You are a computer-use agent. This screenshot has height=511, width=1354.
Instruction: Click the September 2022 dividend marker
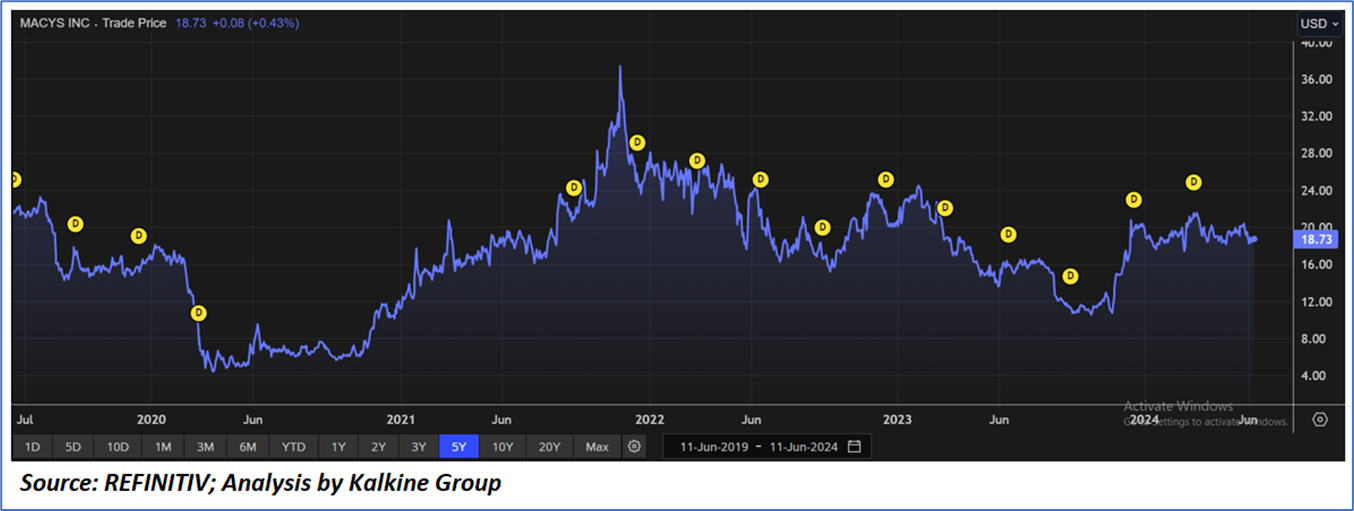pyautogui.click(x=822, y=227)
